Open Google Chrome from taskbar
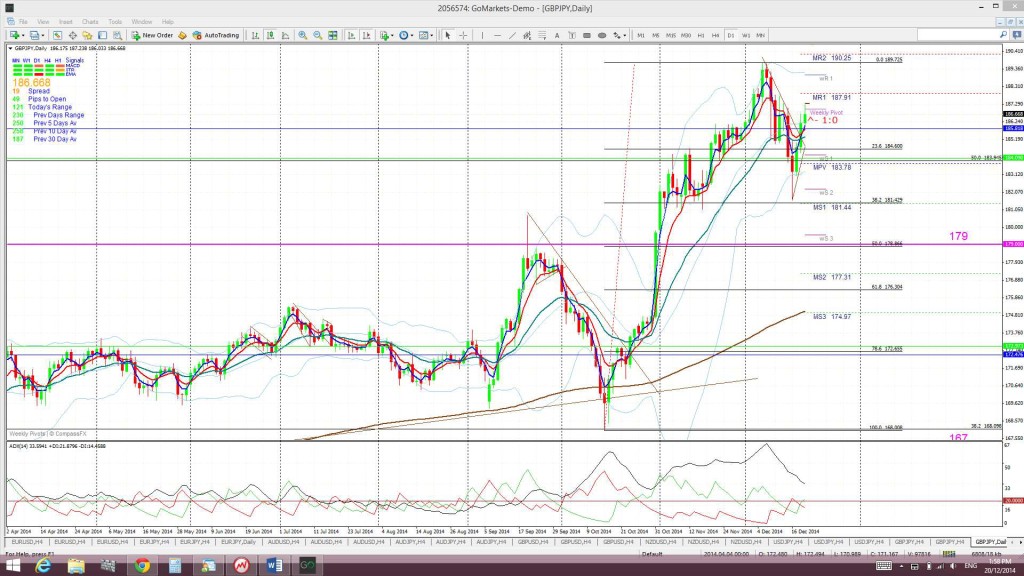Image resolution: width=1024 pixels, height=576 pixels. [142, 566]
